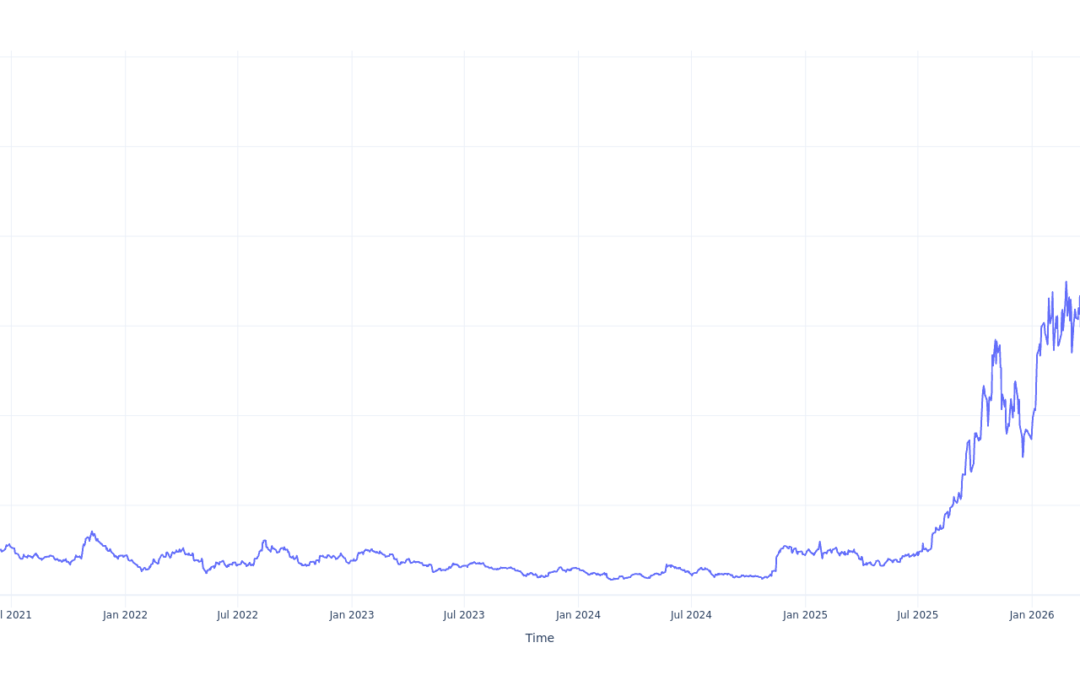Viewport: 1080px width, 675px height.
Task: Click the line where it crosses Jul 2025
Action: (917, 551)
